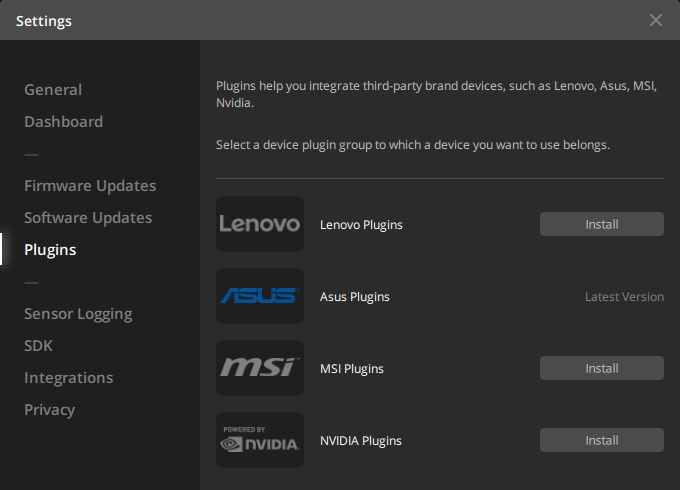The image size is (680, 490).
Task: Install the NVIDIA Plugins
Action: (x=602, y=440)
